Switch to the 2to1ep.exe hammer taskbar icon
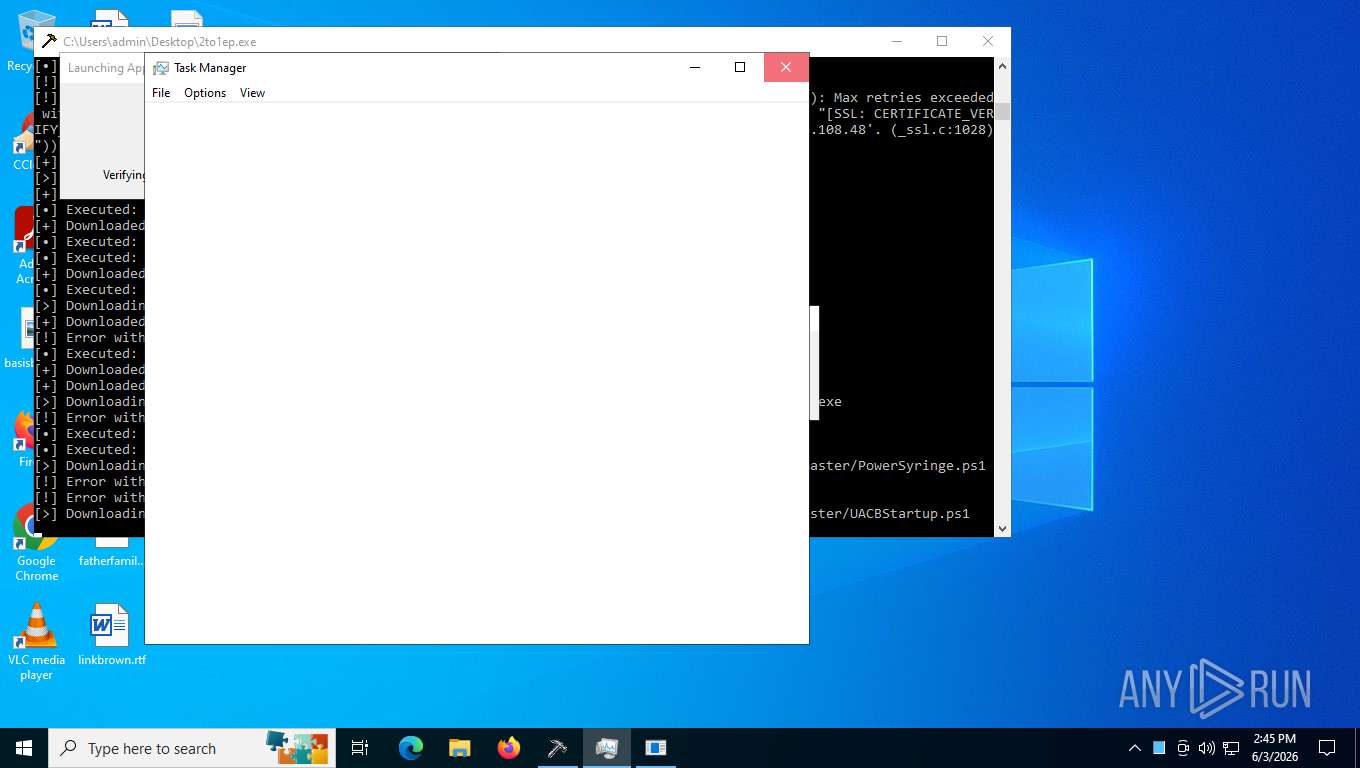The height and width of the screenshot is (768, 1360). pos(558,748)
